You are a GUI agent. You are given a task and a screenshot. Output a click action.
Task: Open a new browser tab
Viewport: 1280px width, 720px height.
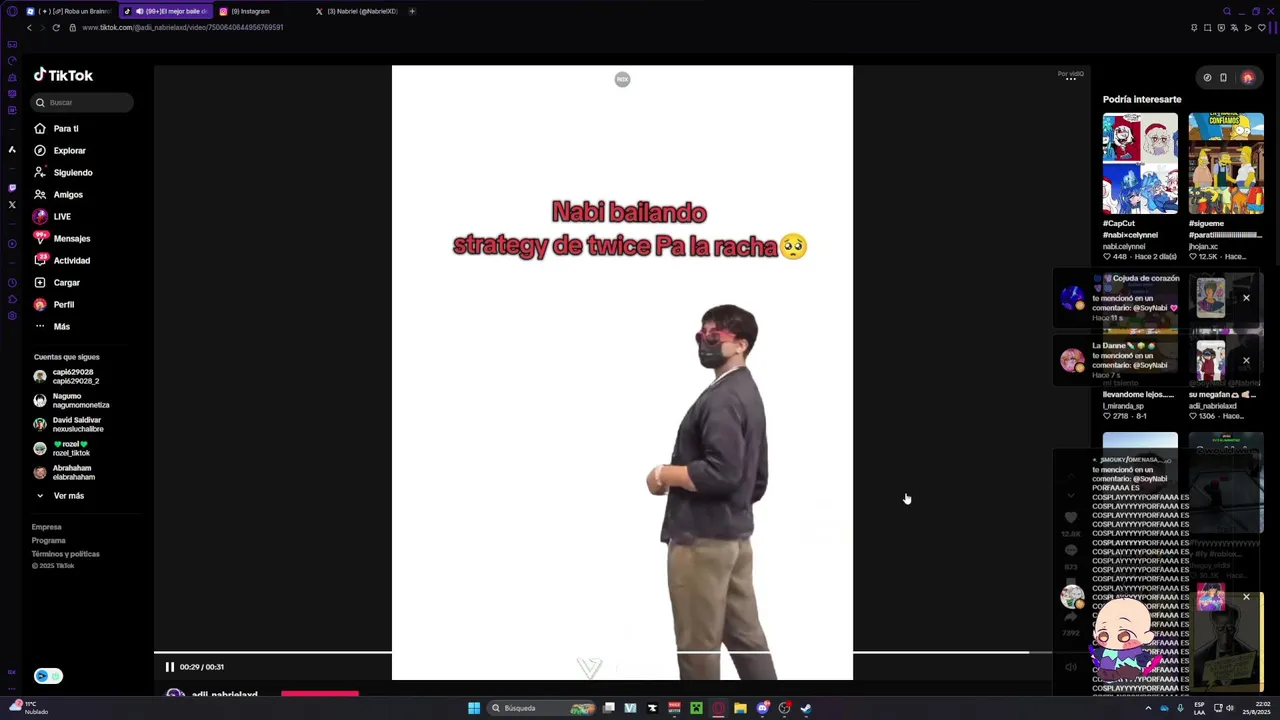pyautogui.click(x=412, y=11)
